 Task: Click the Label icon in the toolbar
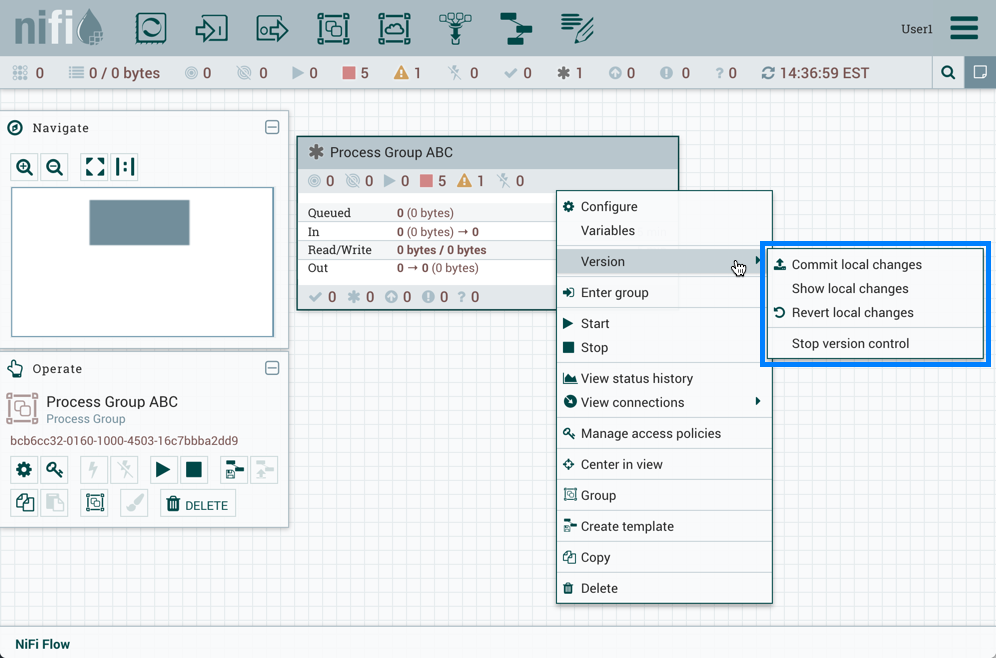click(577, 29)
